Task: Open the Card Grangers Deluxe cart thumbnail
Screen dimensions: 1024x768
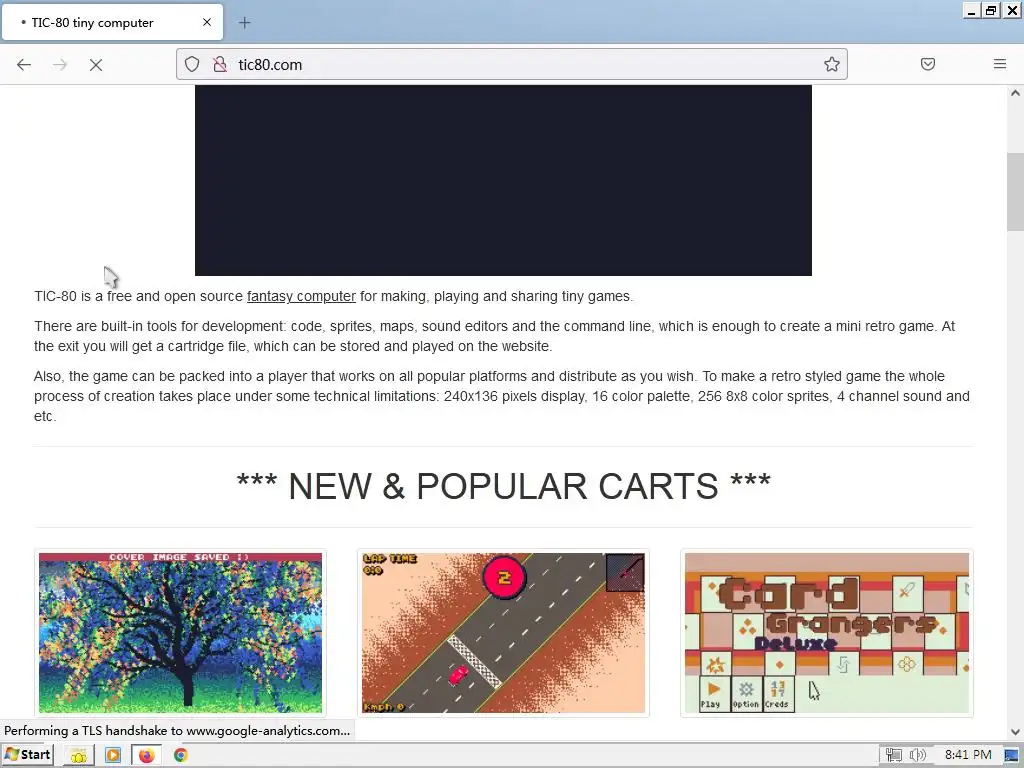Action: (827, 633)
